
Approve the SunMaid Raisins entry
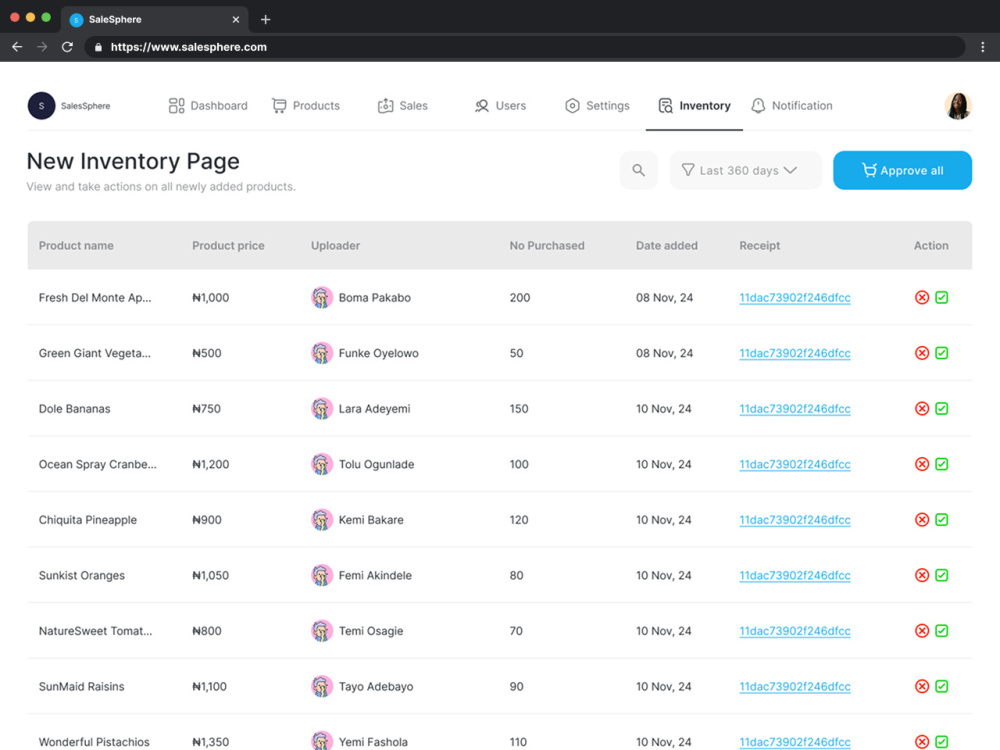click(x=941, y=686)
